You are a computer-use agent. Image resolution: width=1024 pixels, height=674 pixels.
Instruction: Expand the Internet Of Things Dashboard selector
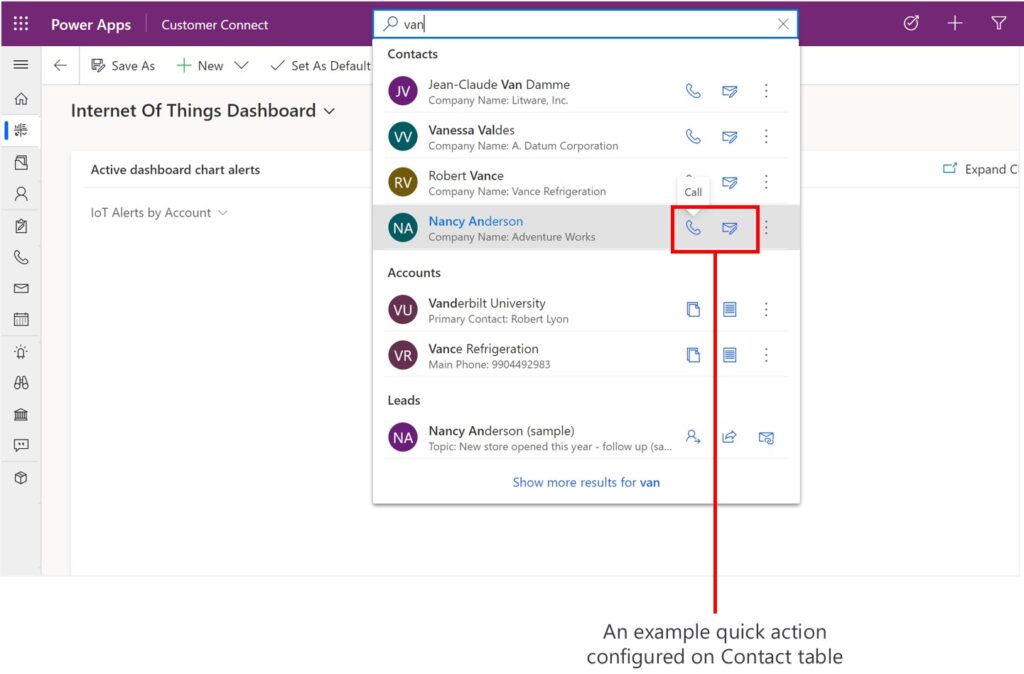click(x=329, y=111)
